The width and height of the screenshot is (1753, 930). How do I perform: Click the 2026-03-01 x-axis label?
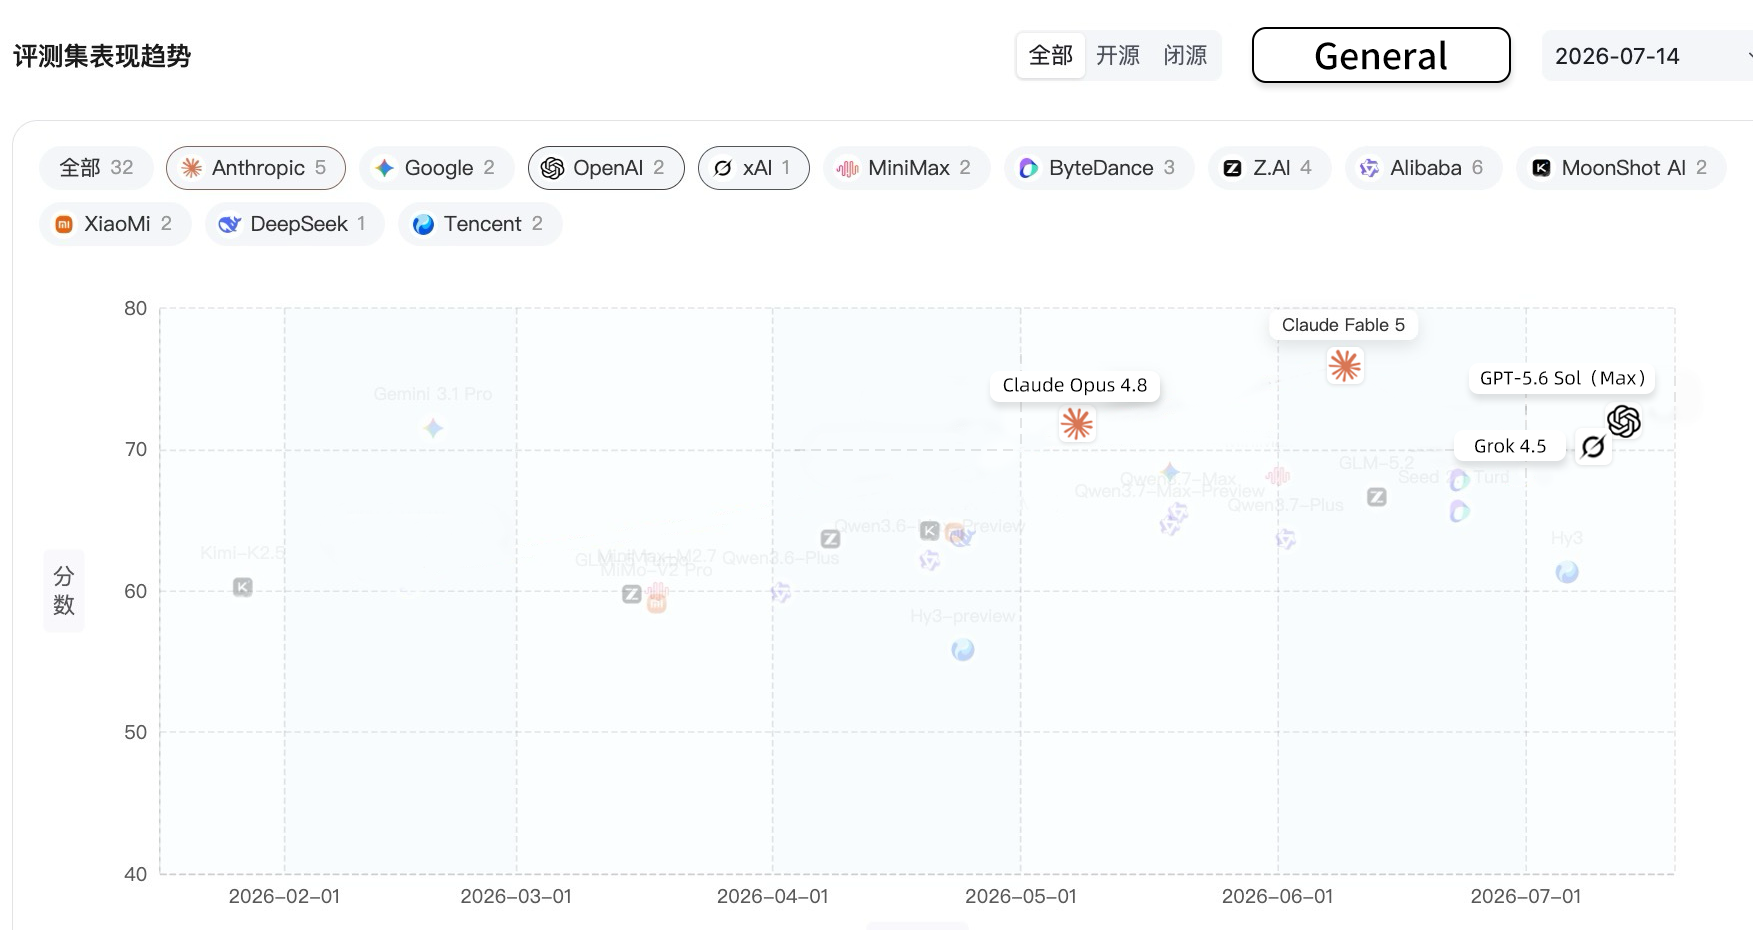click(x=516, y=896)
